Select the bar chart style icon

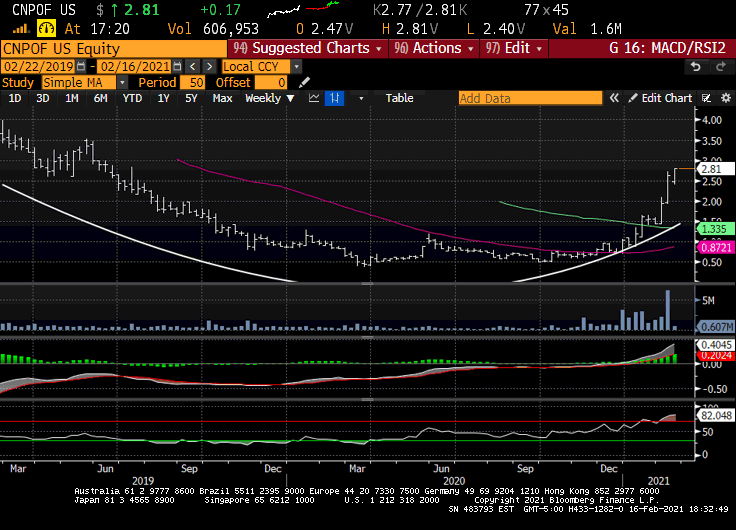(x=334, y=98)
